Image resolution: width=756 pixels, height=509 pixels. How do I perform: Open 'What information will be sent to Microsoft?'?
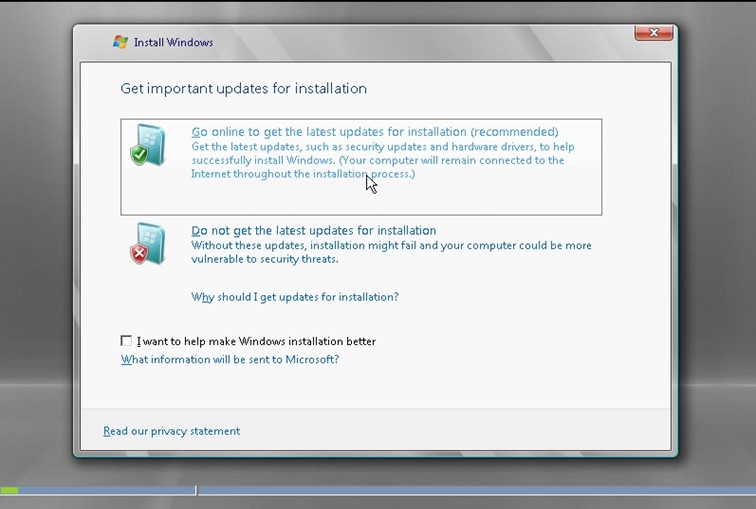(230, 359)
